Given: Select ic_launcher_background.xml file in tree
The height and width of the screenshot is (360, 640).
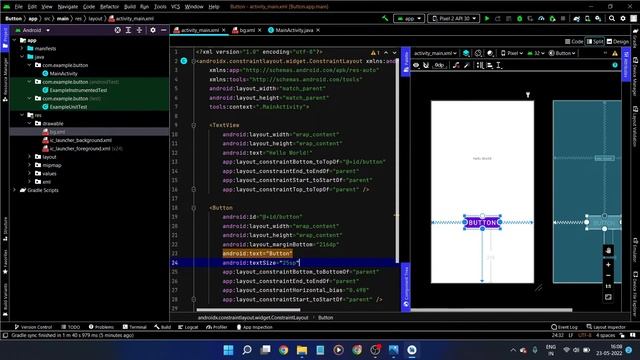Looking at the screenshot, I should click(x=77, y=140).
